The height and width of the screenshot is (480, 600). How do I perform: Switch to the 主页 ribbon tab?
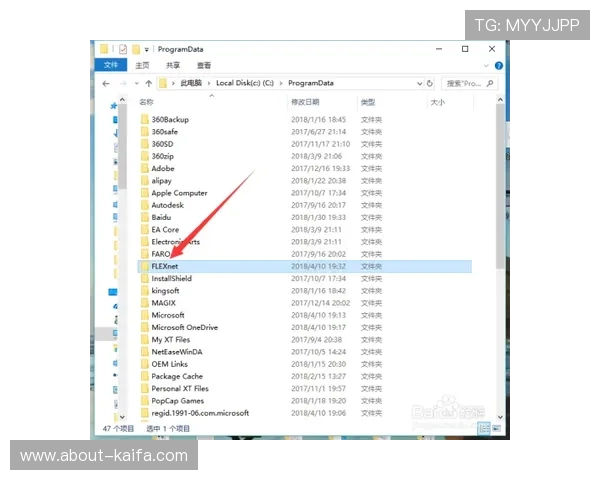[x=142, y=65]
